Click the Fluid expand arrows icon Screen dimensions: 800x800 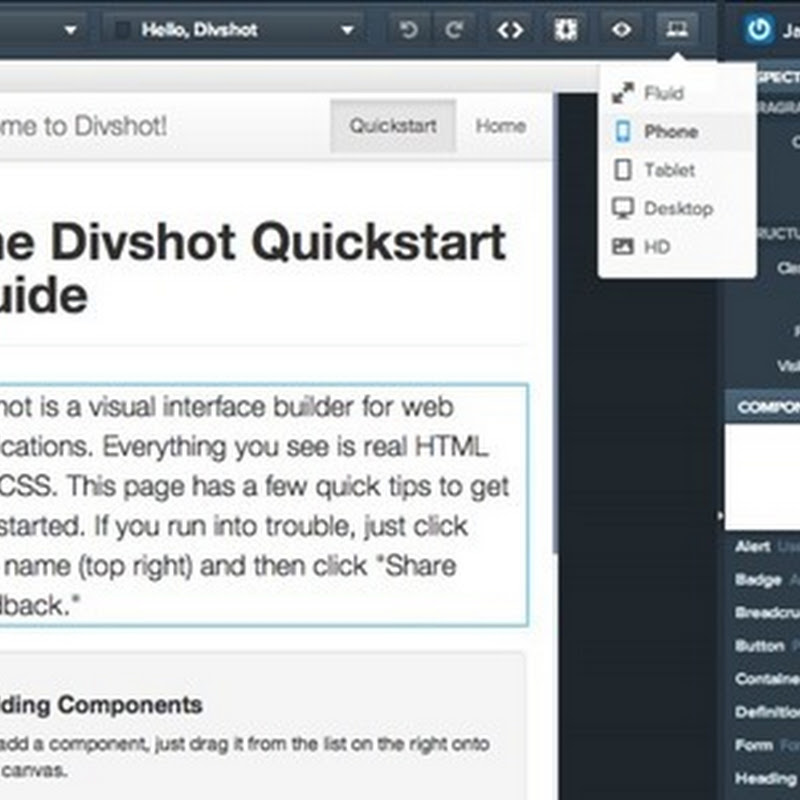coord(623,93)
